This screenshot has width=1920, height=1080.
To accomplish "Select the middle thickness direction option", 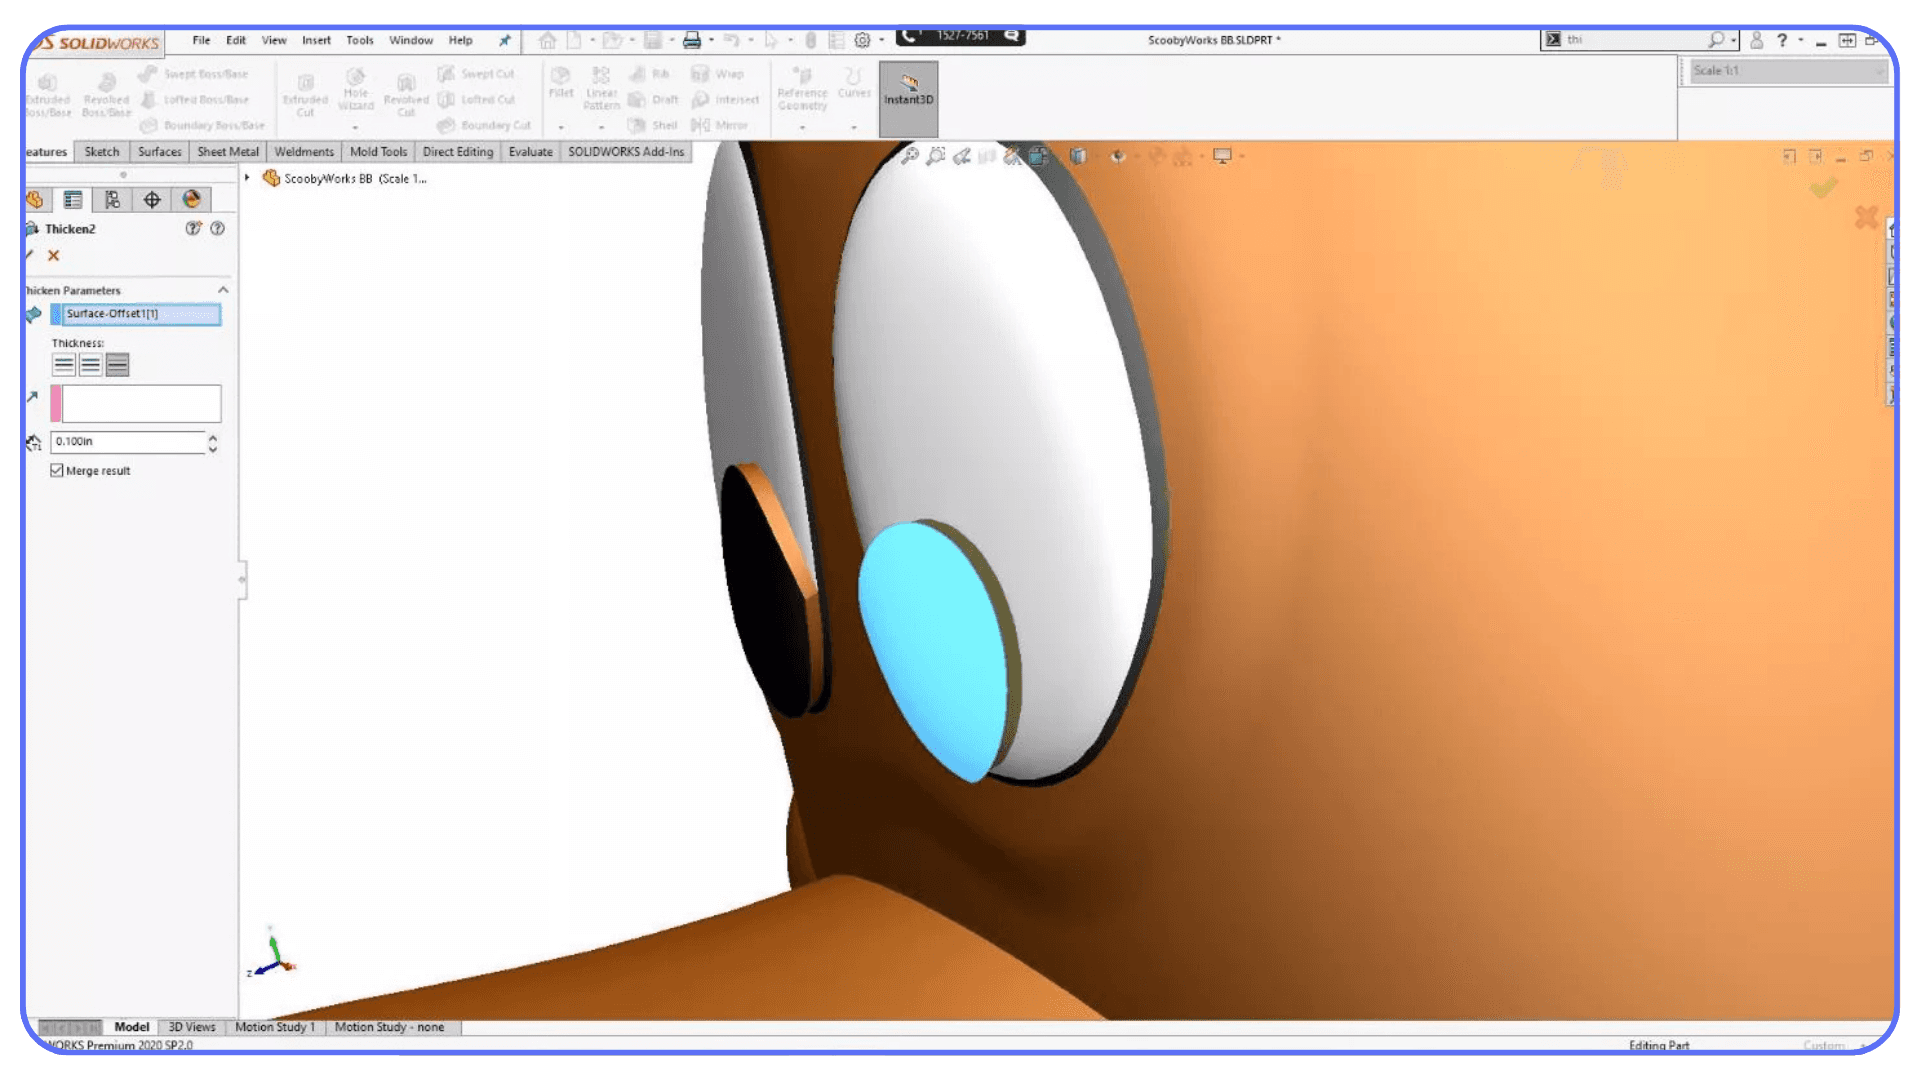I will [x=91, y=364].
